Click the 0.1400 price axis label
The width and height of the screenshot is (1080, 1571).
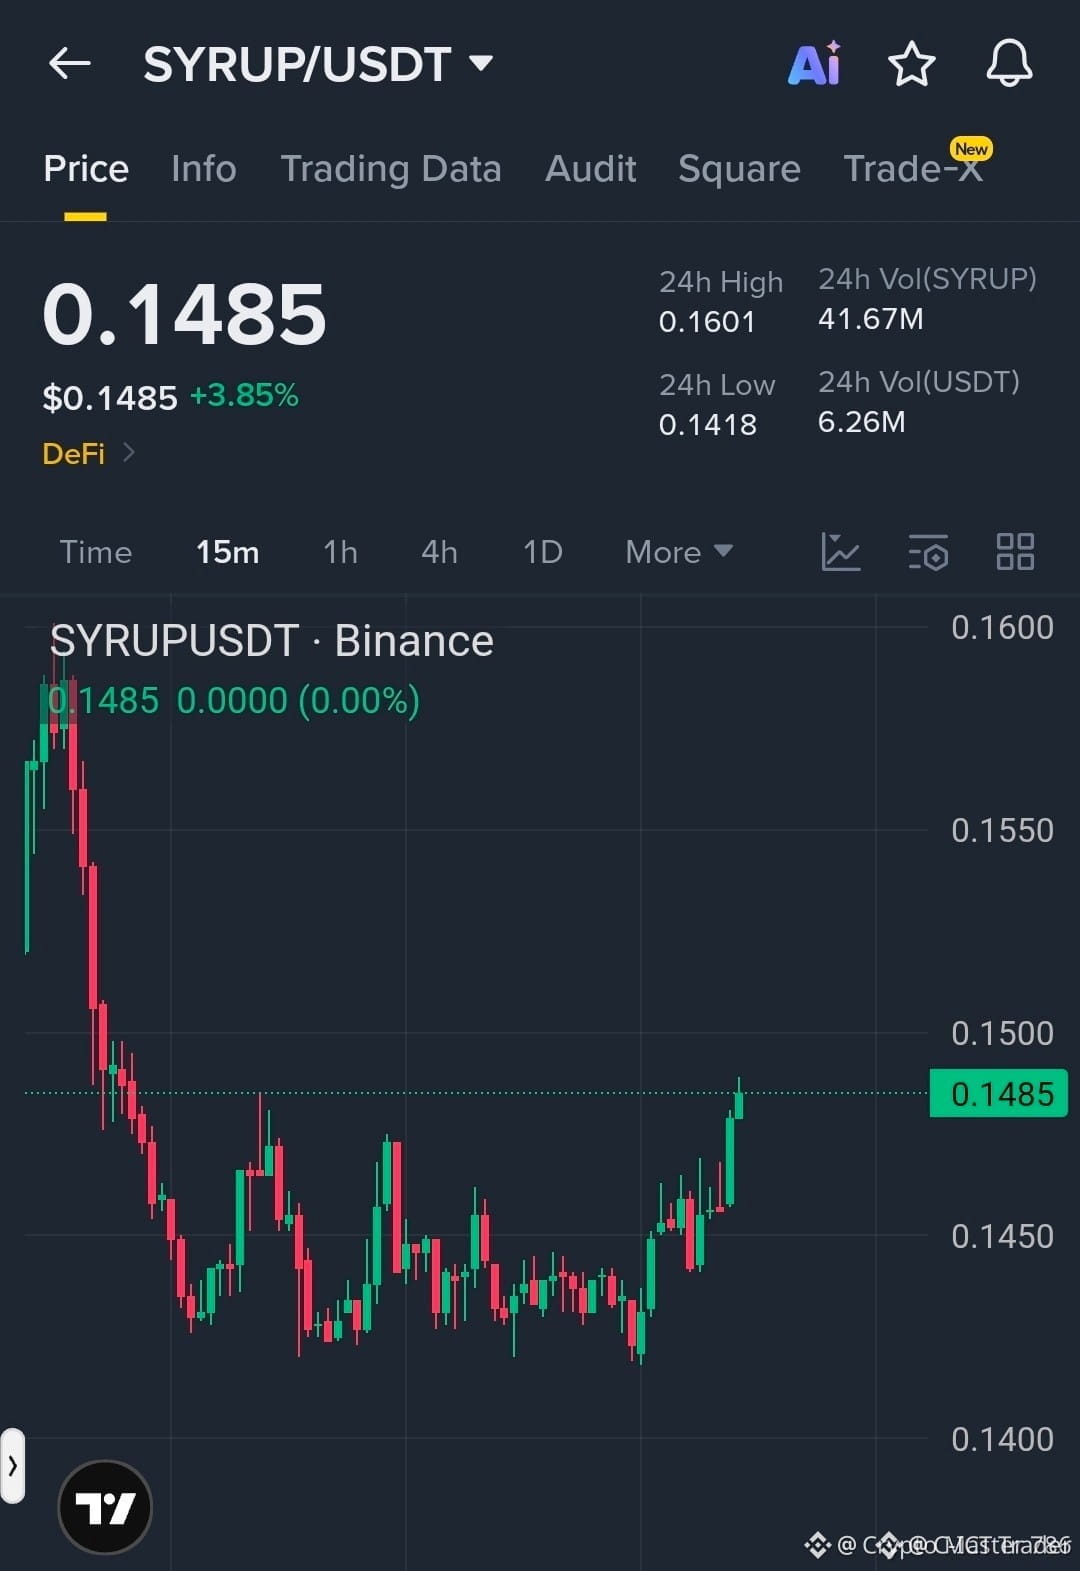pos(1002,1440)
